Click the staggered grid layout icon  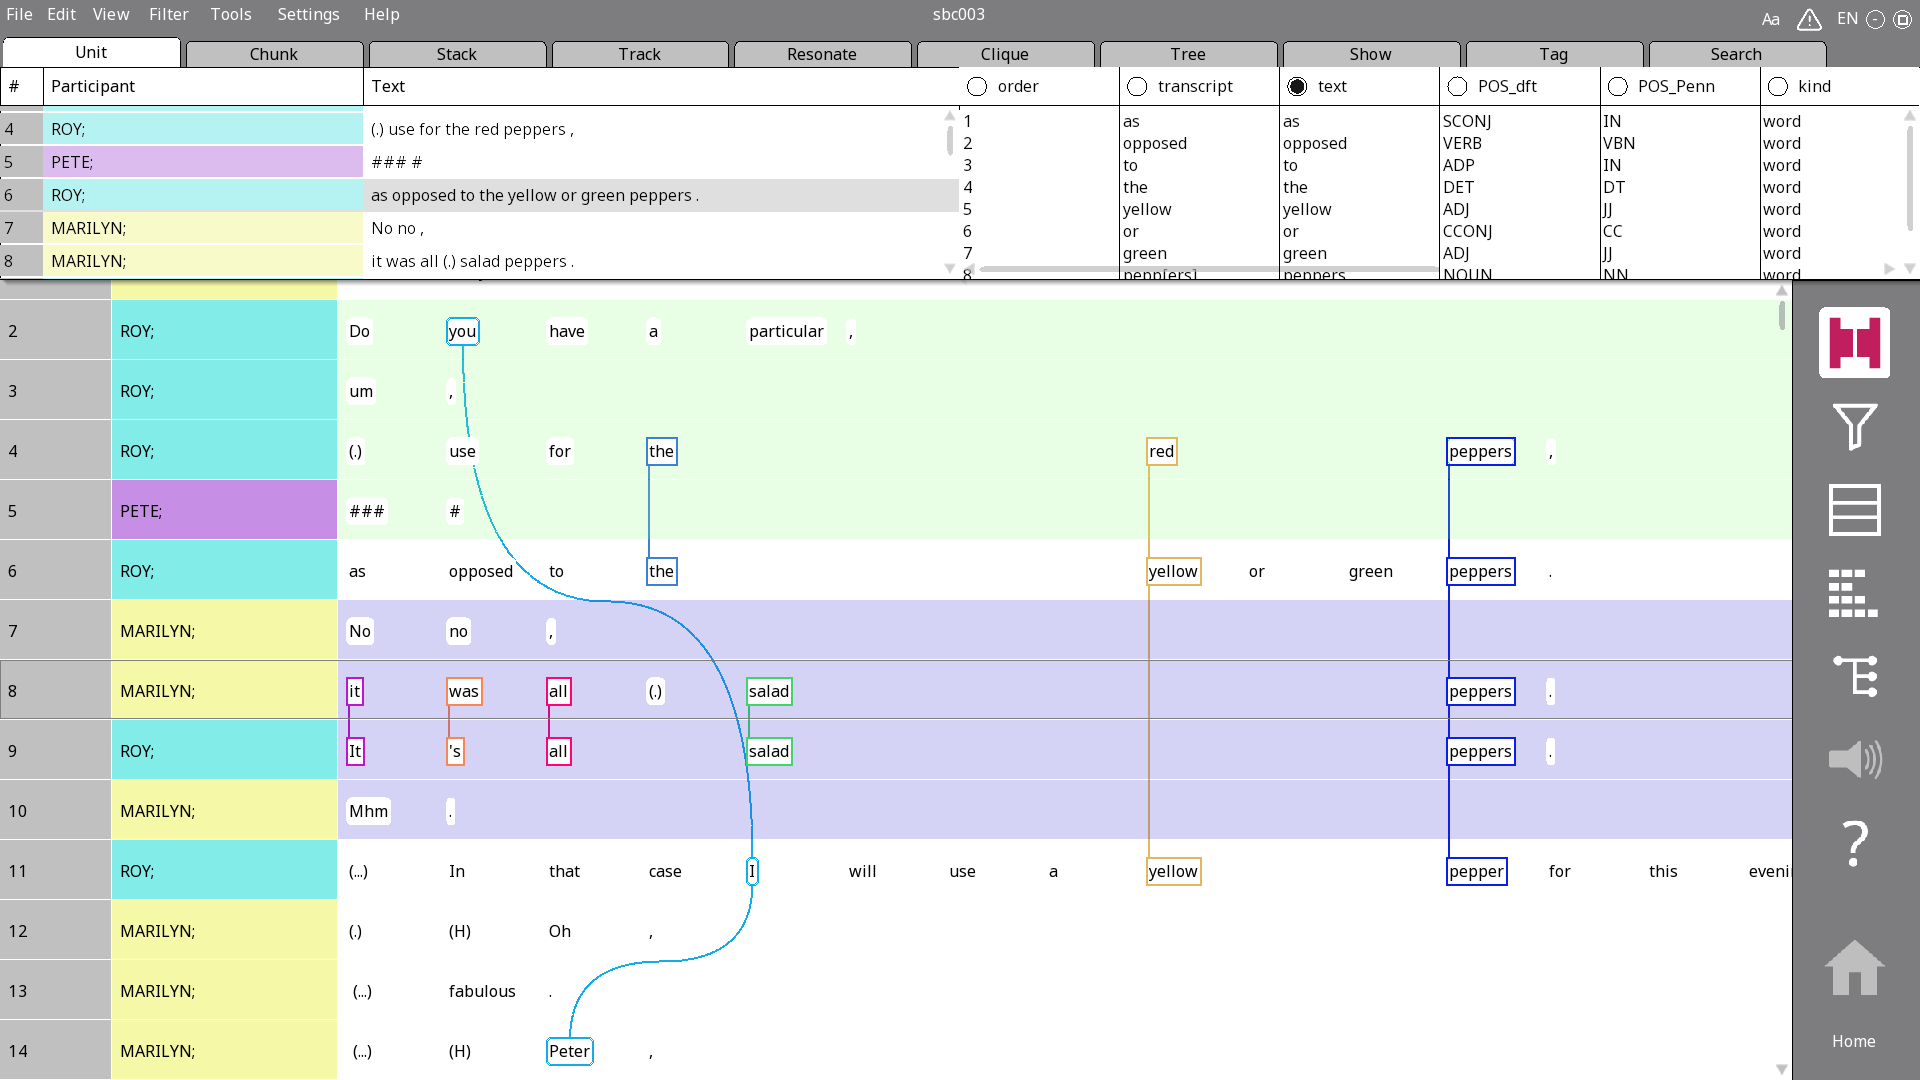[x=1853, y=593]
